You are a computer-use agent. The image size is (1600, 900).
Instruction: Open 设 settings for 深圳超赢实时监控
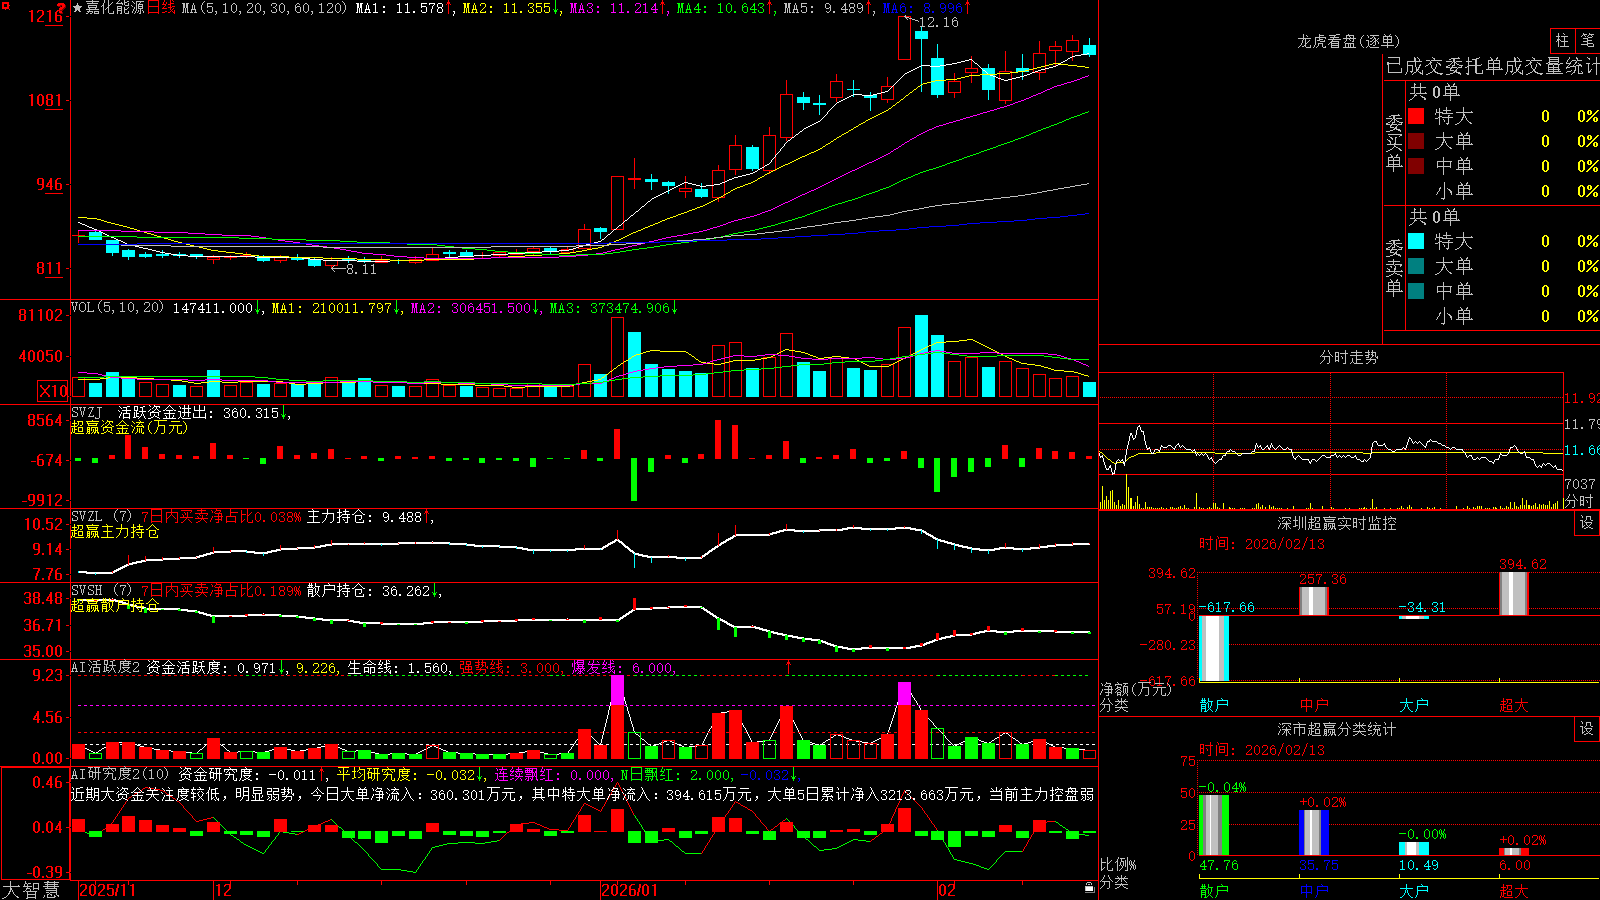click(1586, 523)
